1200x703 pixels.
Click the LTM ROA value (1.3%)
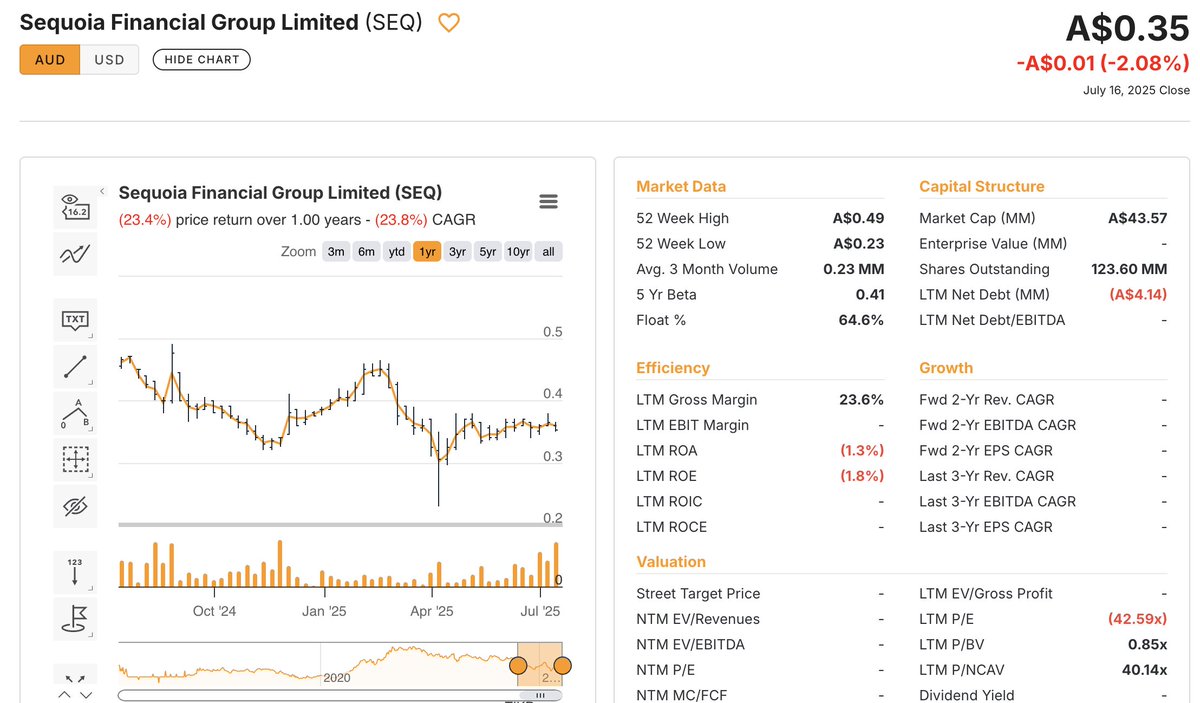pyautogui.click(x=862, y=451)
